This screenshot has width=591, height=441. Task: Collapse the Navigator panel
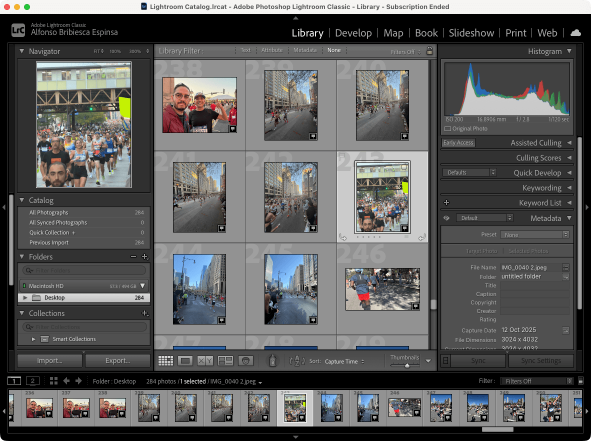point(21,51)
